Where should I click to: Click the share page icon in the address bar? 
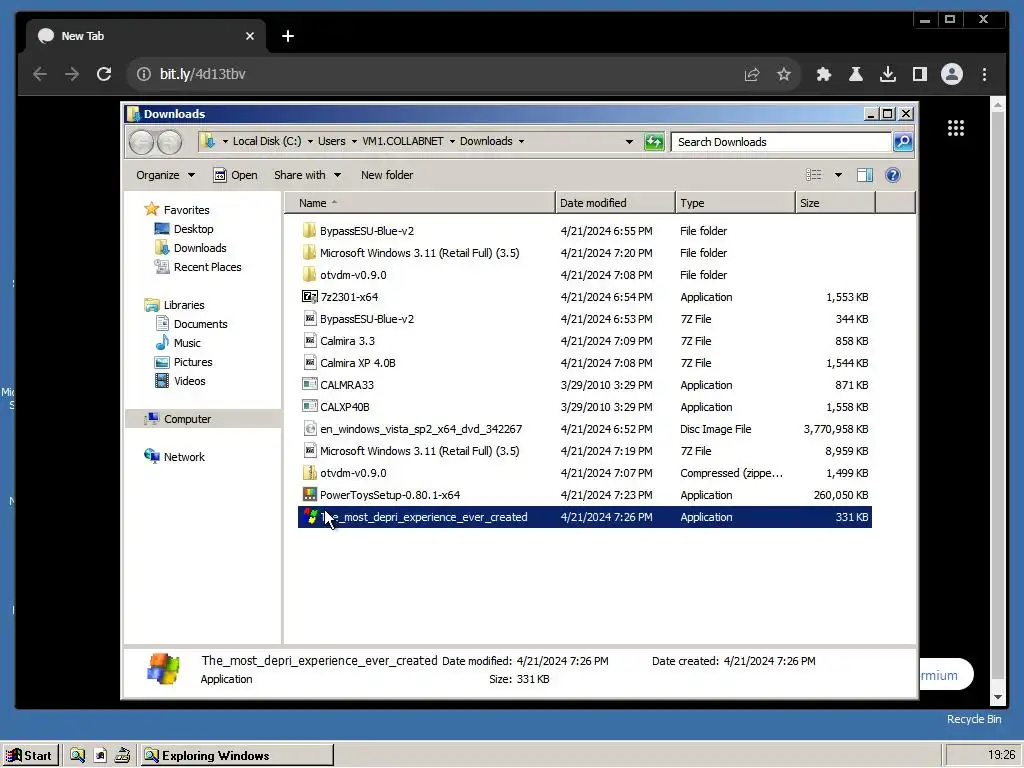coord(752,74)
